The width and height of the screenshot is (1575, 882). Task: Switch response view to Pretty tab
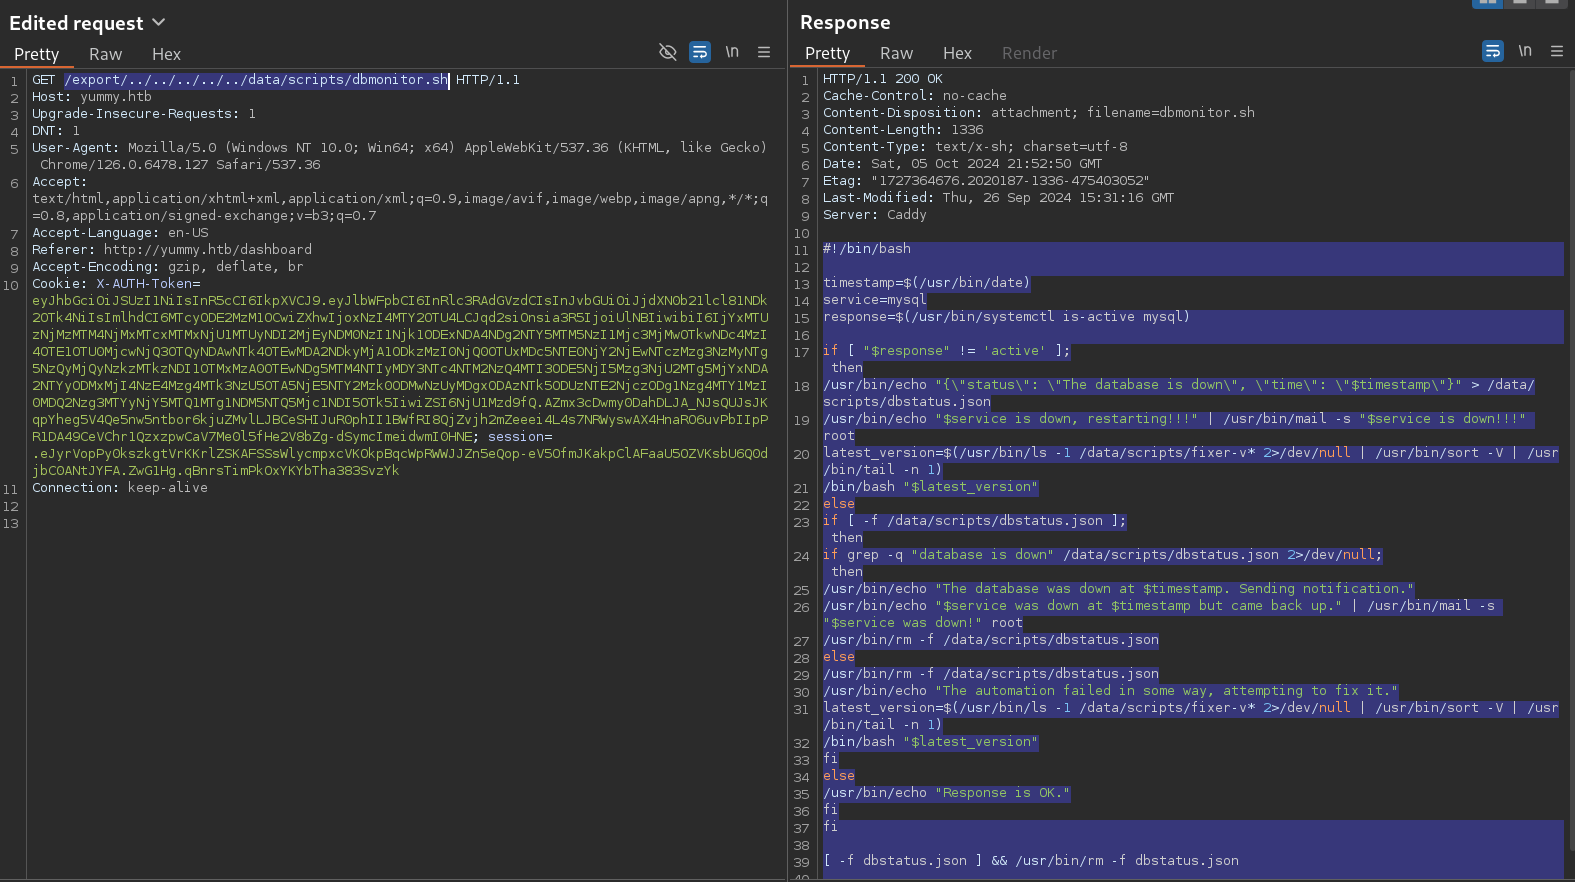pos(828,53)
